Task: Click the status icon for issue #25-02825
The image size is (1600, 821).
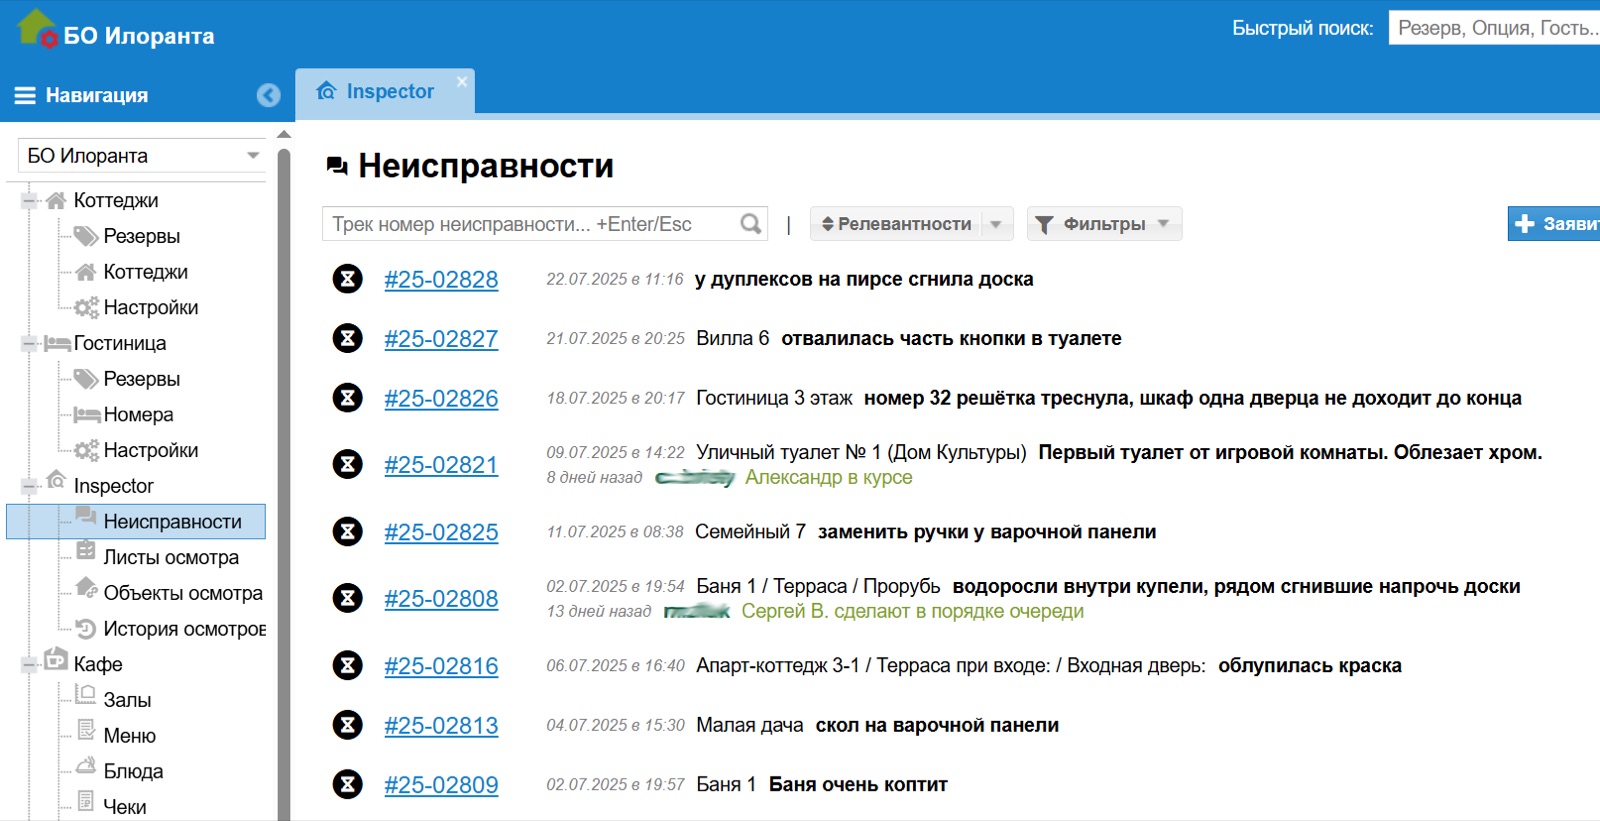Action: coord(347,531)
